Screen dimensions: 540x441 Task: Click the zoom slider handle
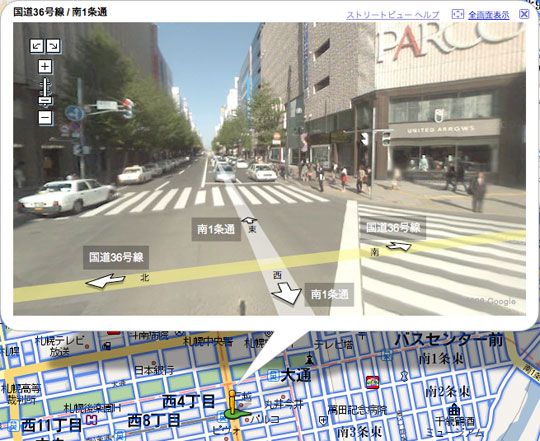45,100
